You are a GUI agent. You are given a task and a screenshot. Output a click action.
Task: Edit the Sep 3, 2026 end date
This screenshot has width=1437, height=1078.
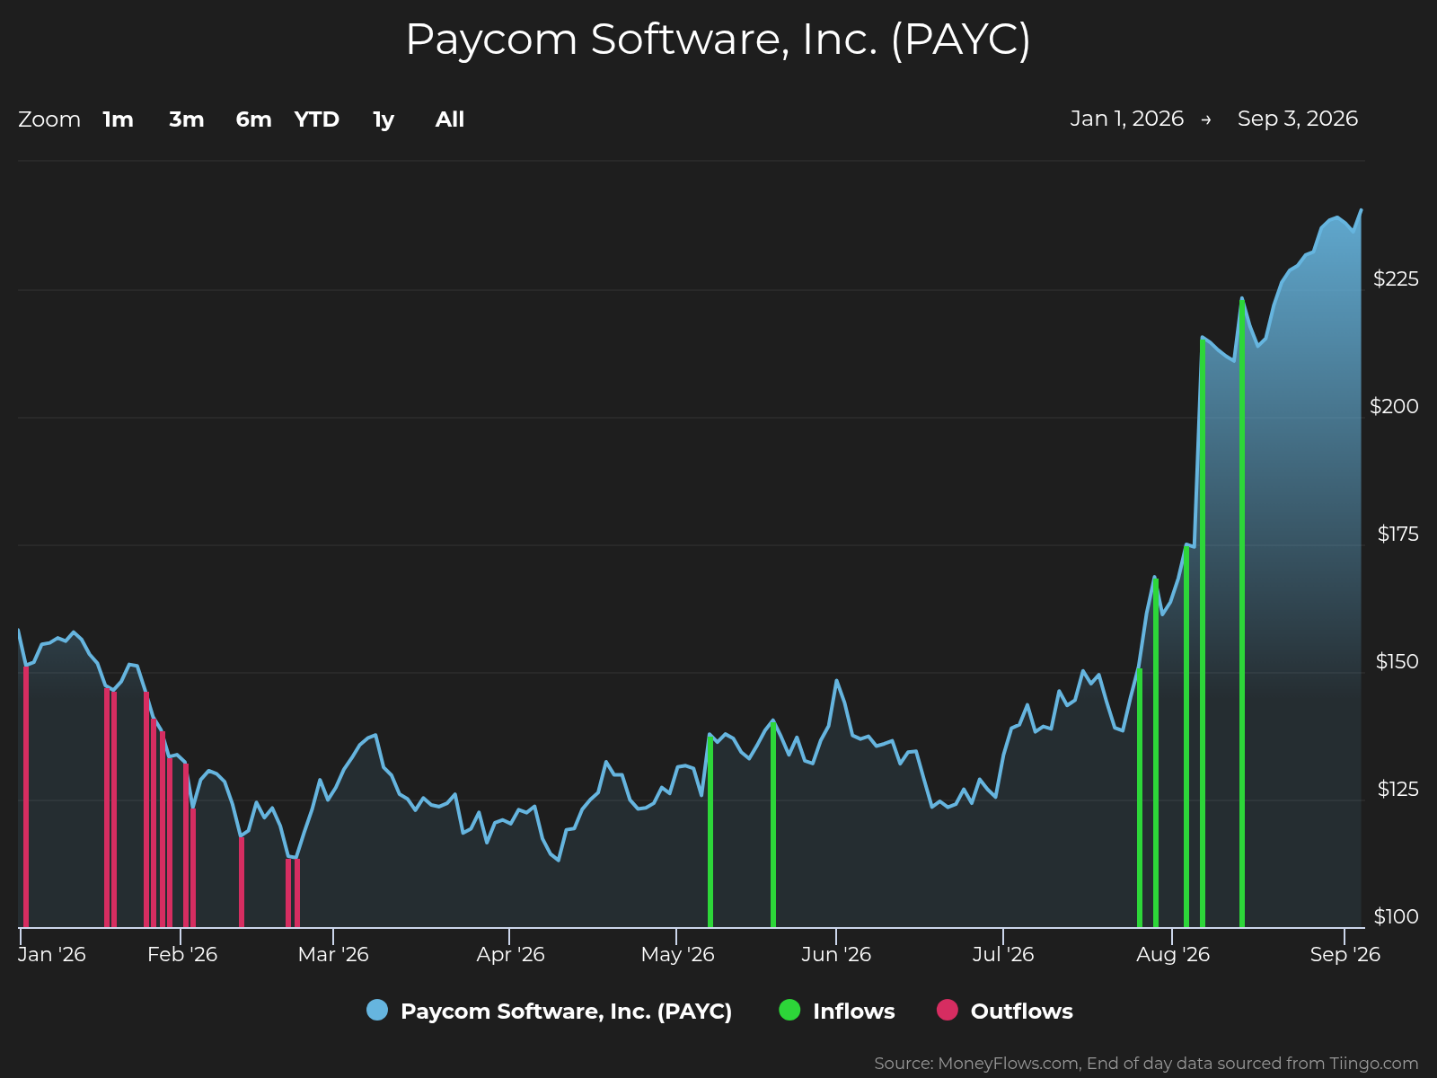1298,119
